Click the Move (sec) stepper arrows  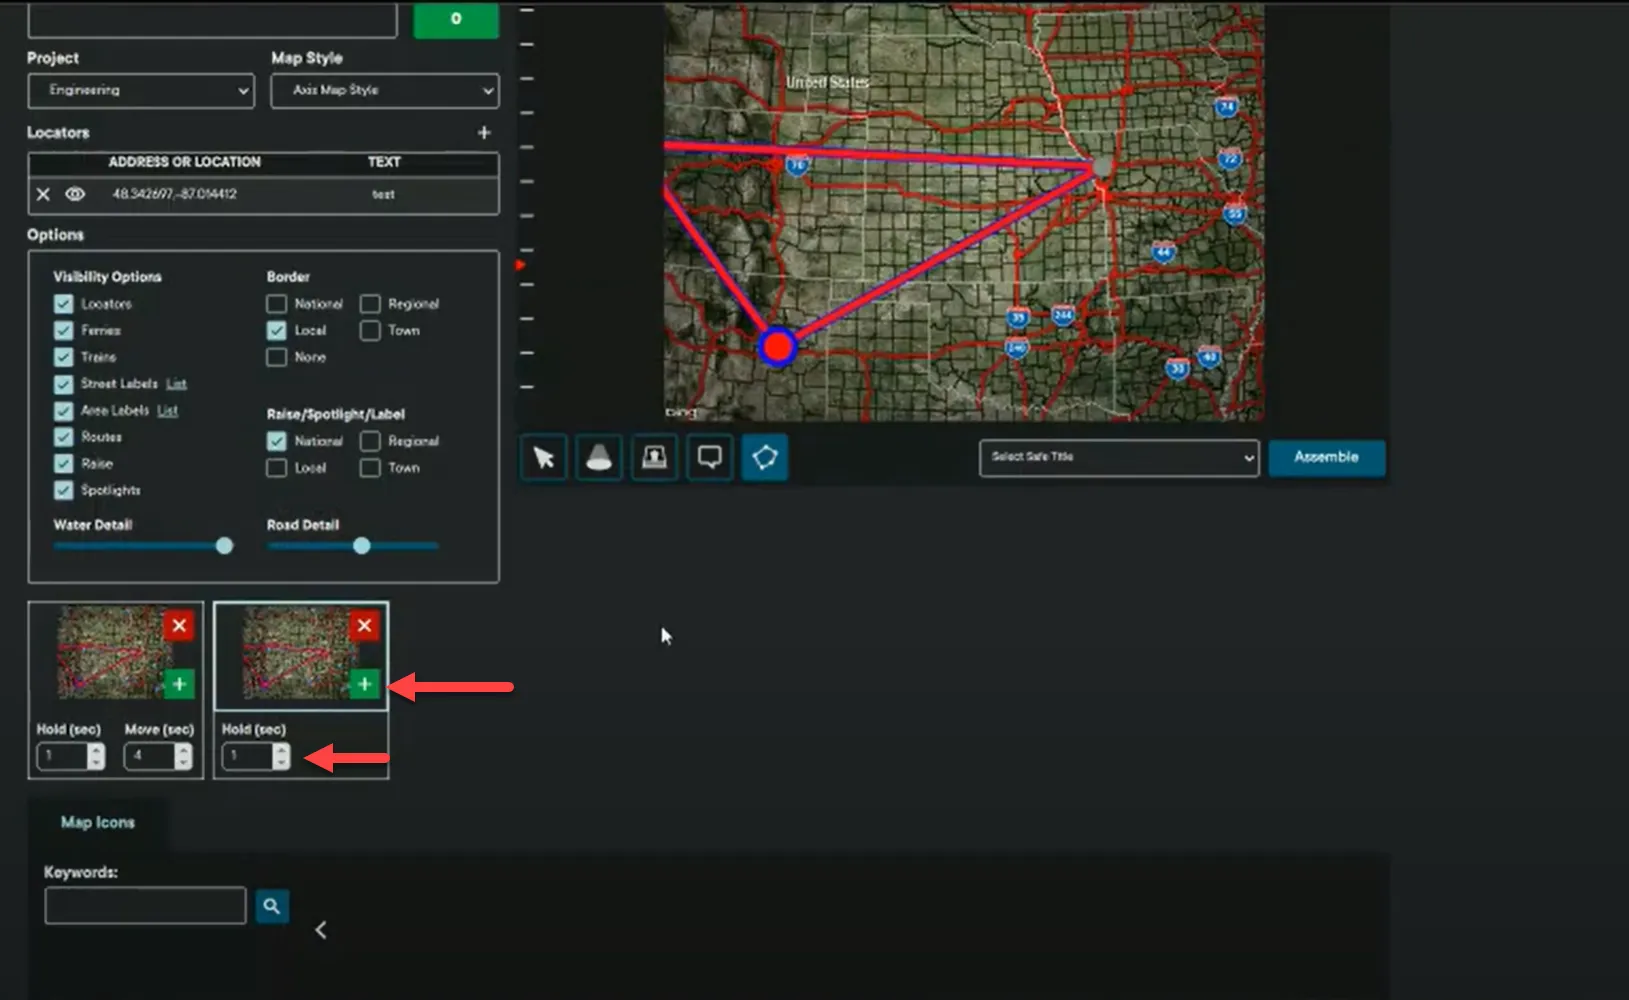pos(182,756)
